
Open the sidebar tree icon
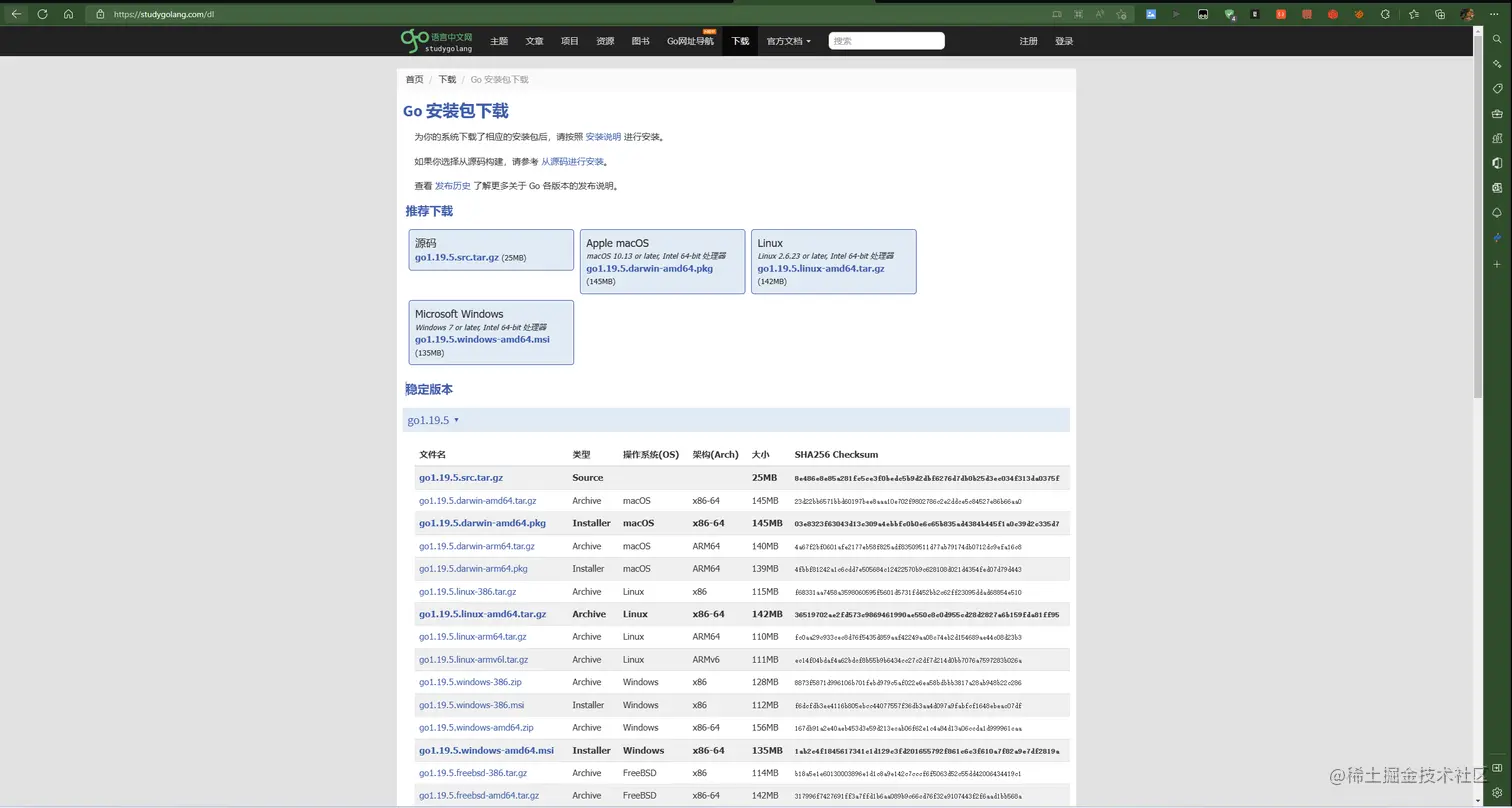click(x=1497, y=213)
